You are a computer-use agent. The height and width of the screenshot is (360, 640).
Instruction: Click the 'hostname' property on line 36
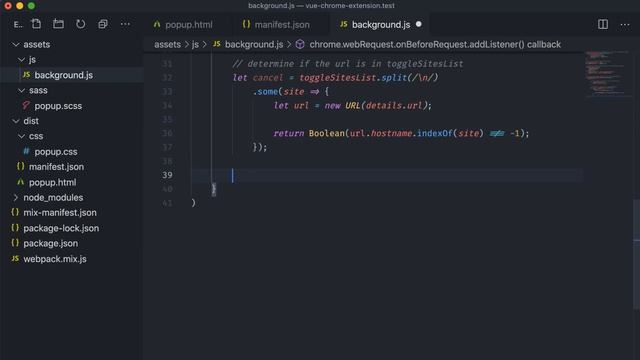[x=391, y=133]
